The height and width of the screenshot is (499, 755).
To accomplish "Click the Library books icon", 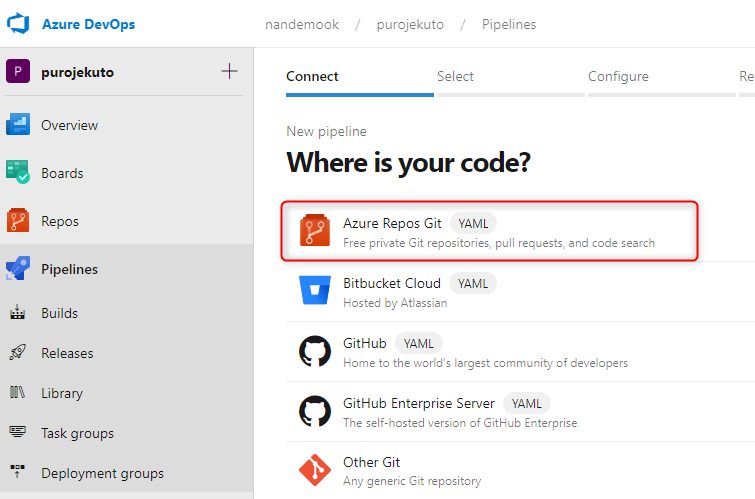I will pos(18,393).
